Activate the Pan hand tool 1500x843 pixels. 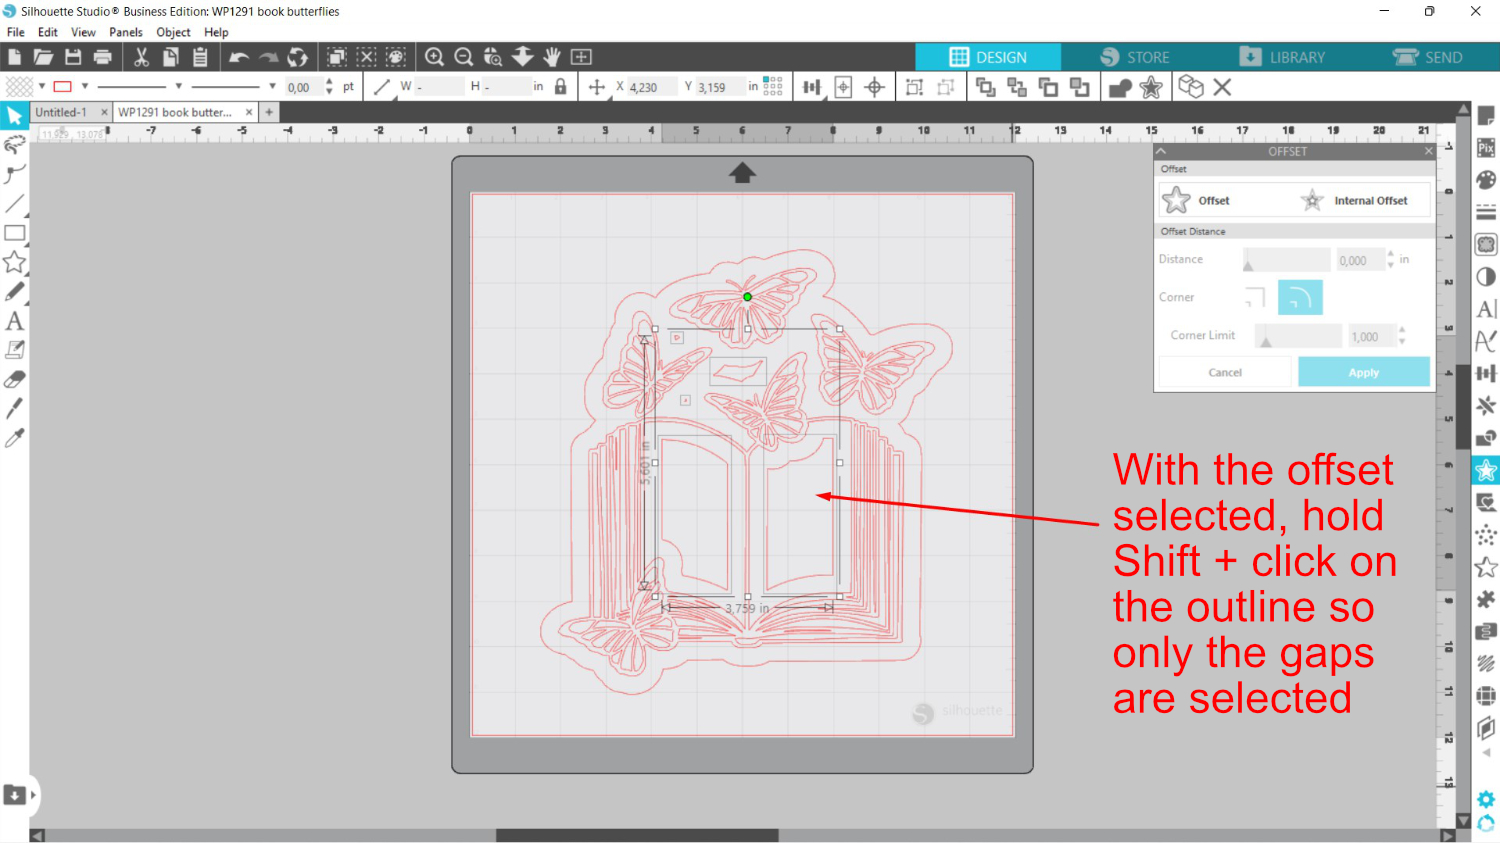coord(552,57)
